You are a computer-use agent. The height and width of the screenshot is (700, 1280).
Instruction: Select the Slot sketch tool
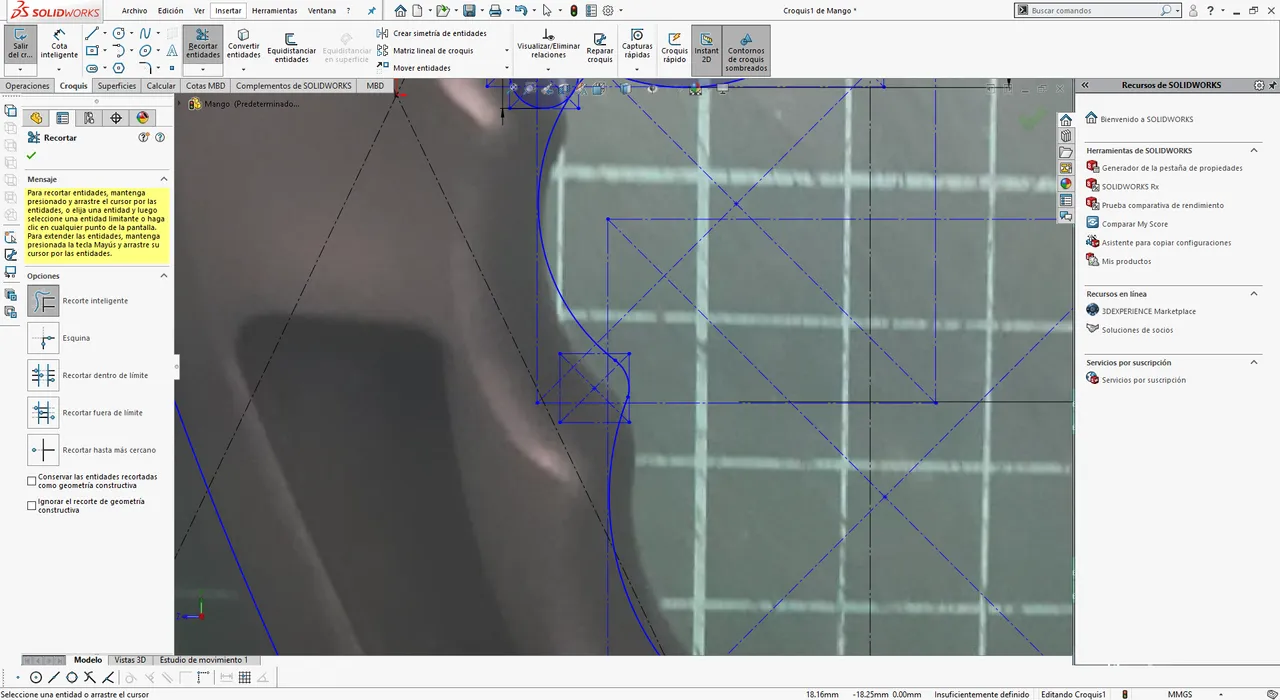[92, 68]
